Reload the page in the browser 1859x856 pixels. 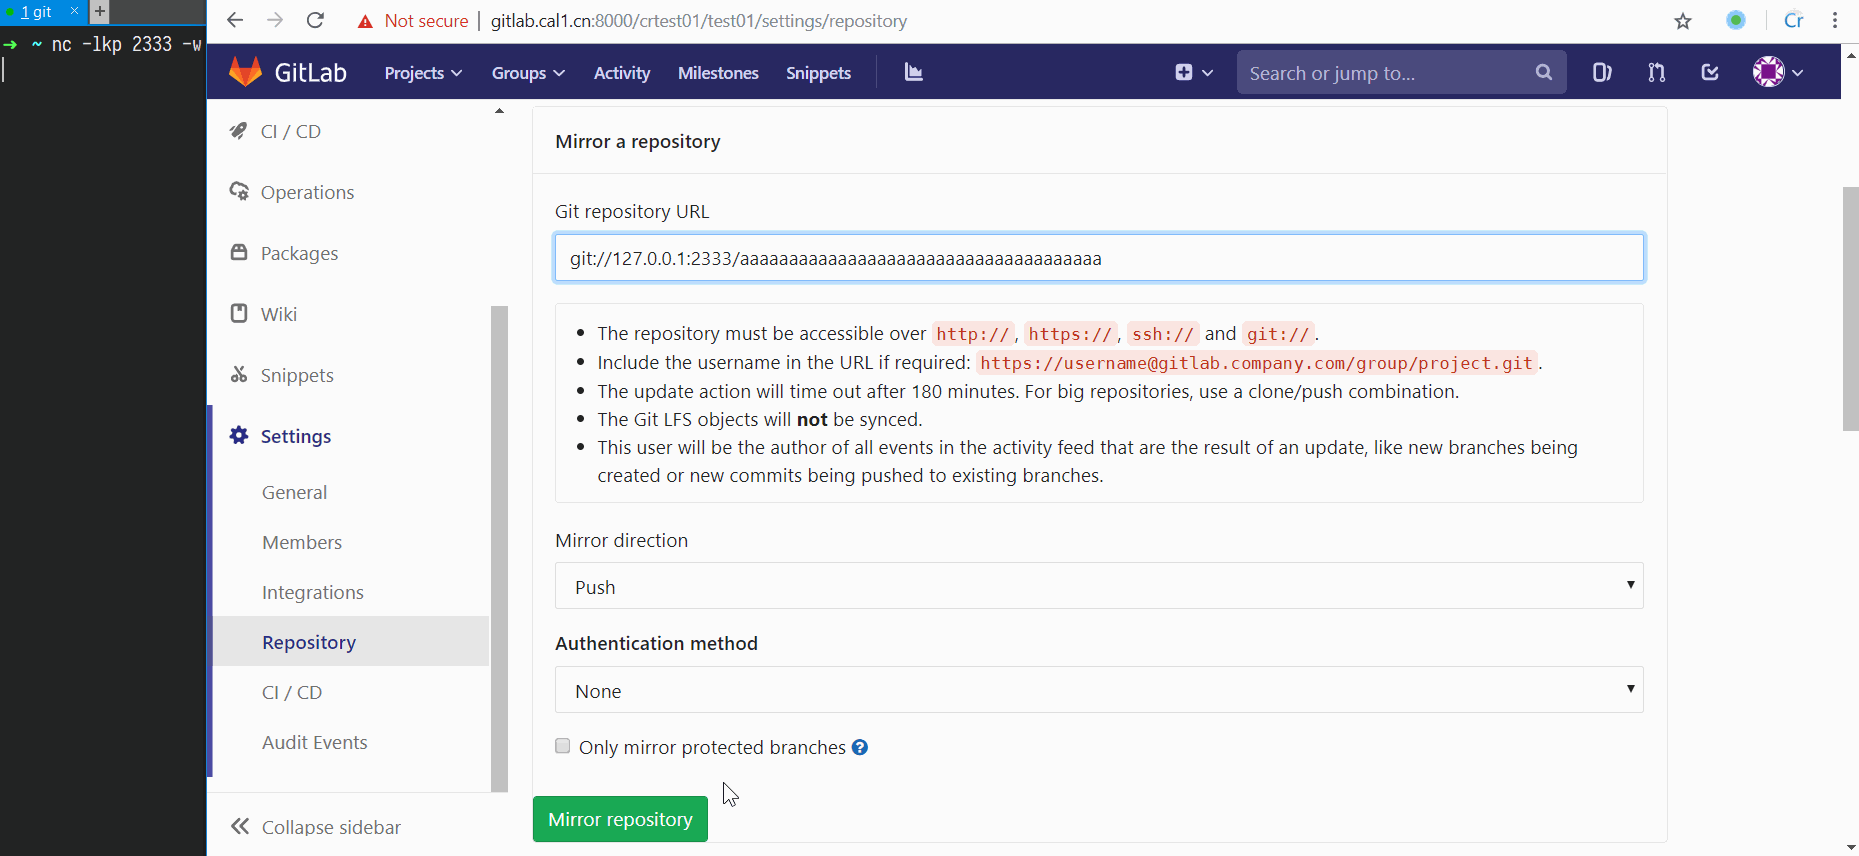tap(315, 21)
